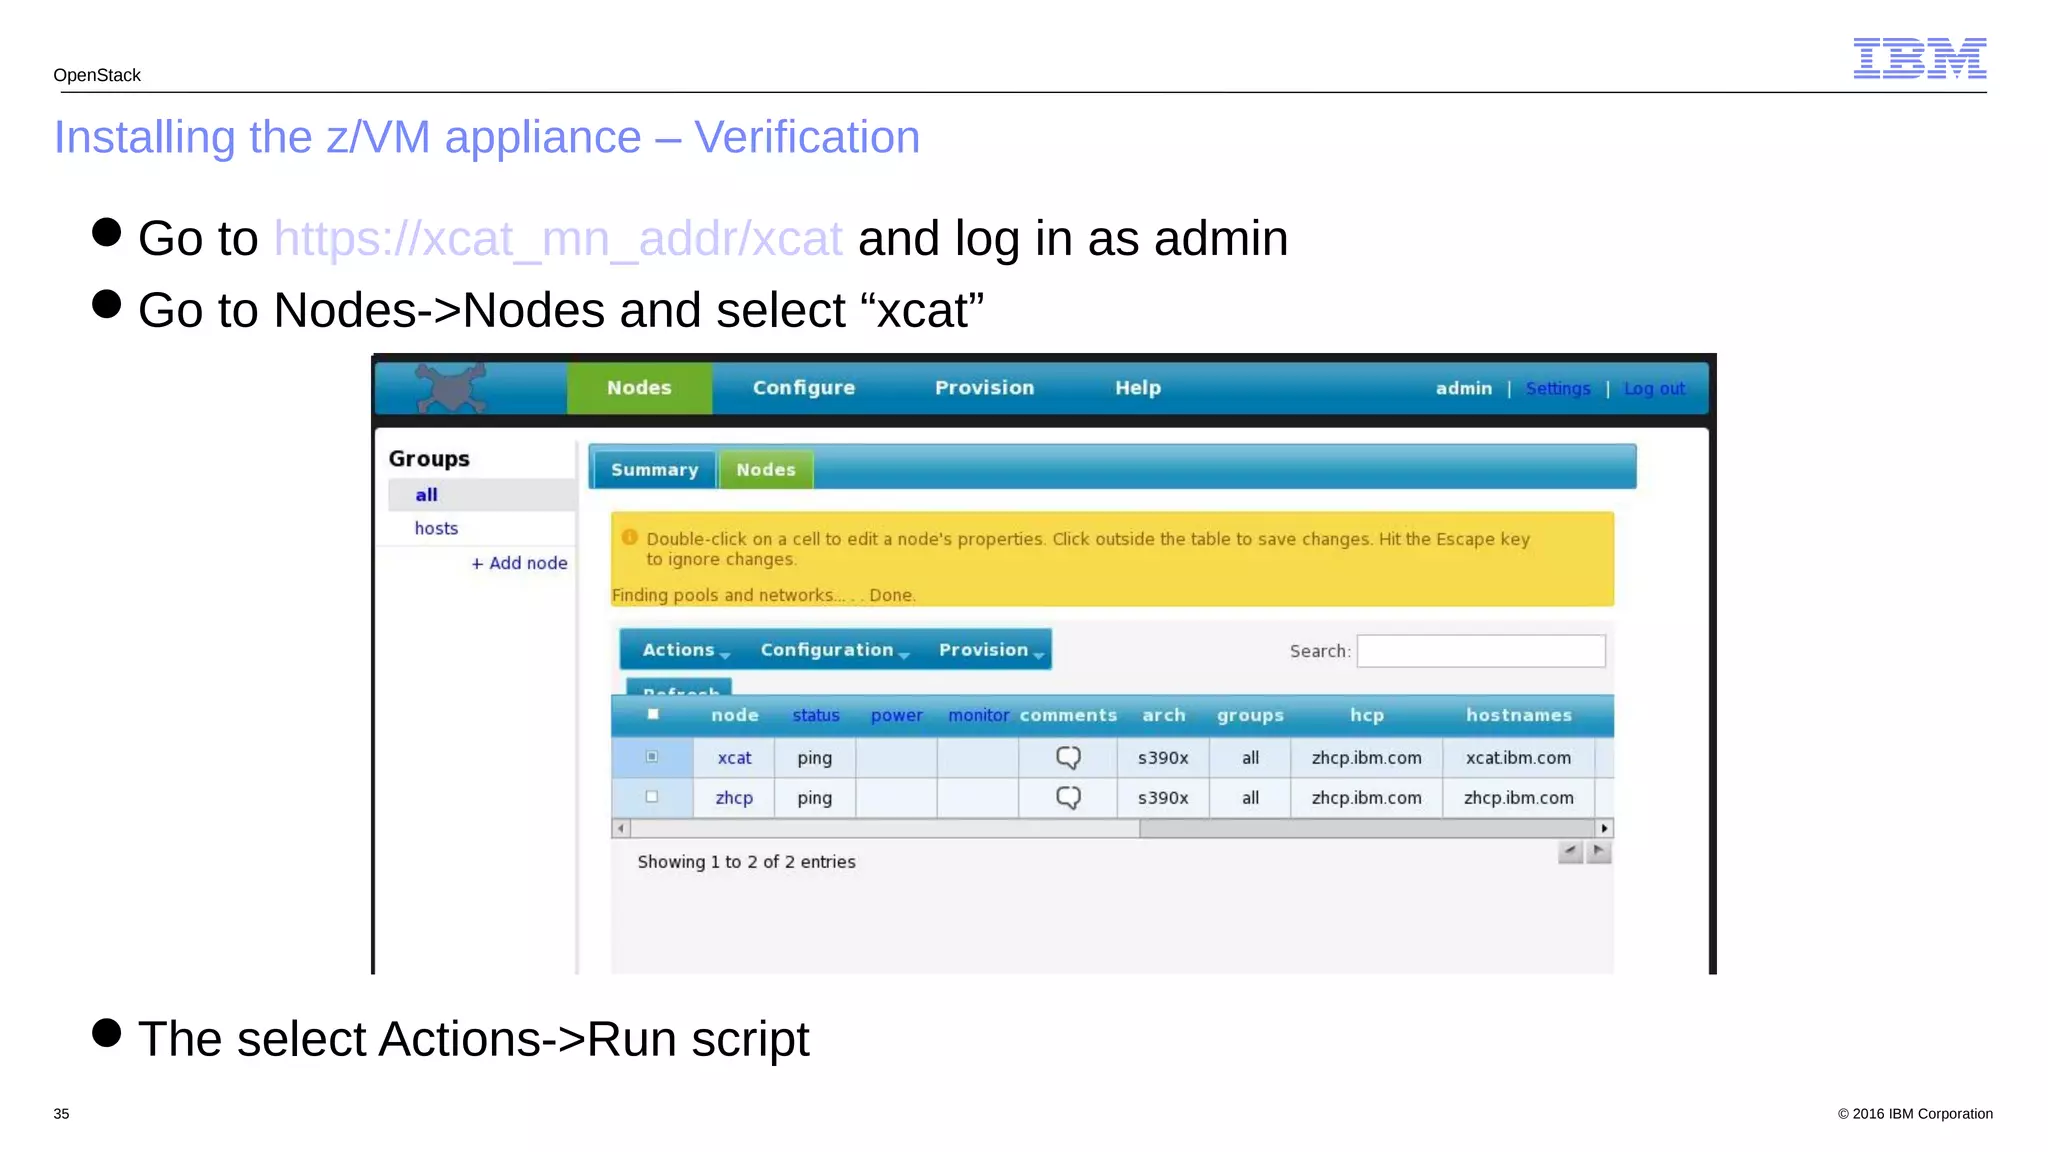Toggle checkbox for xcat node row
The image size is (2048, 1152).
652,757
